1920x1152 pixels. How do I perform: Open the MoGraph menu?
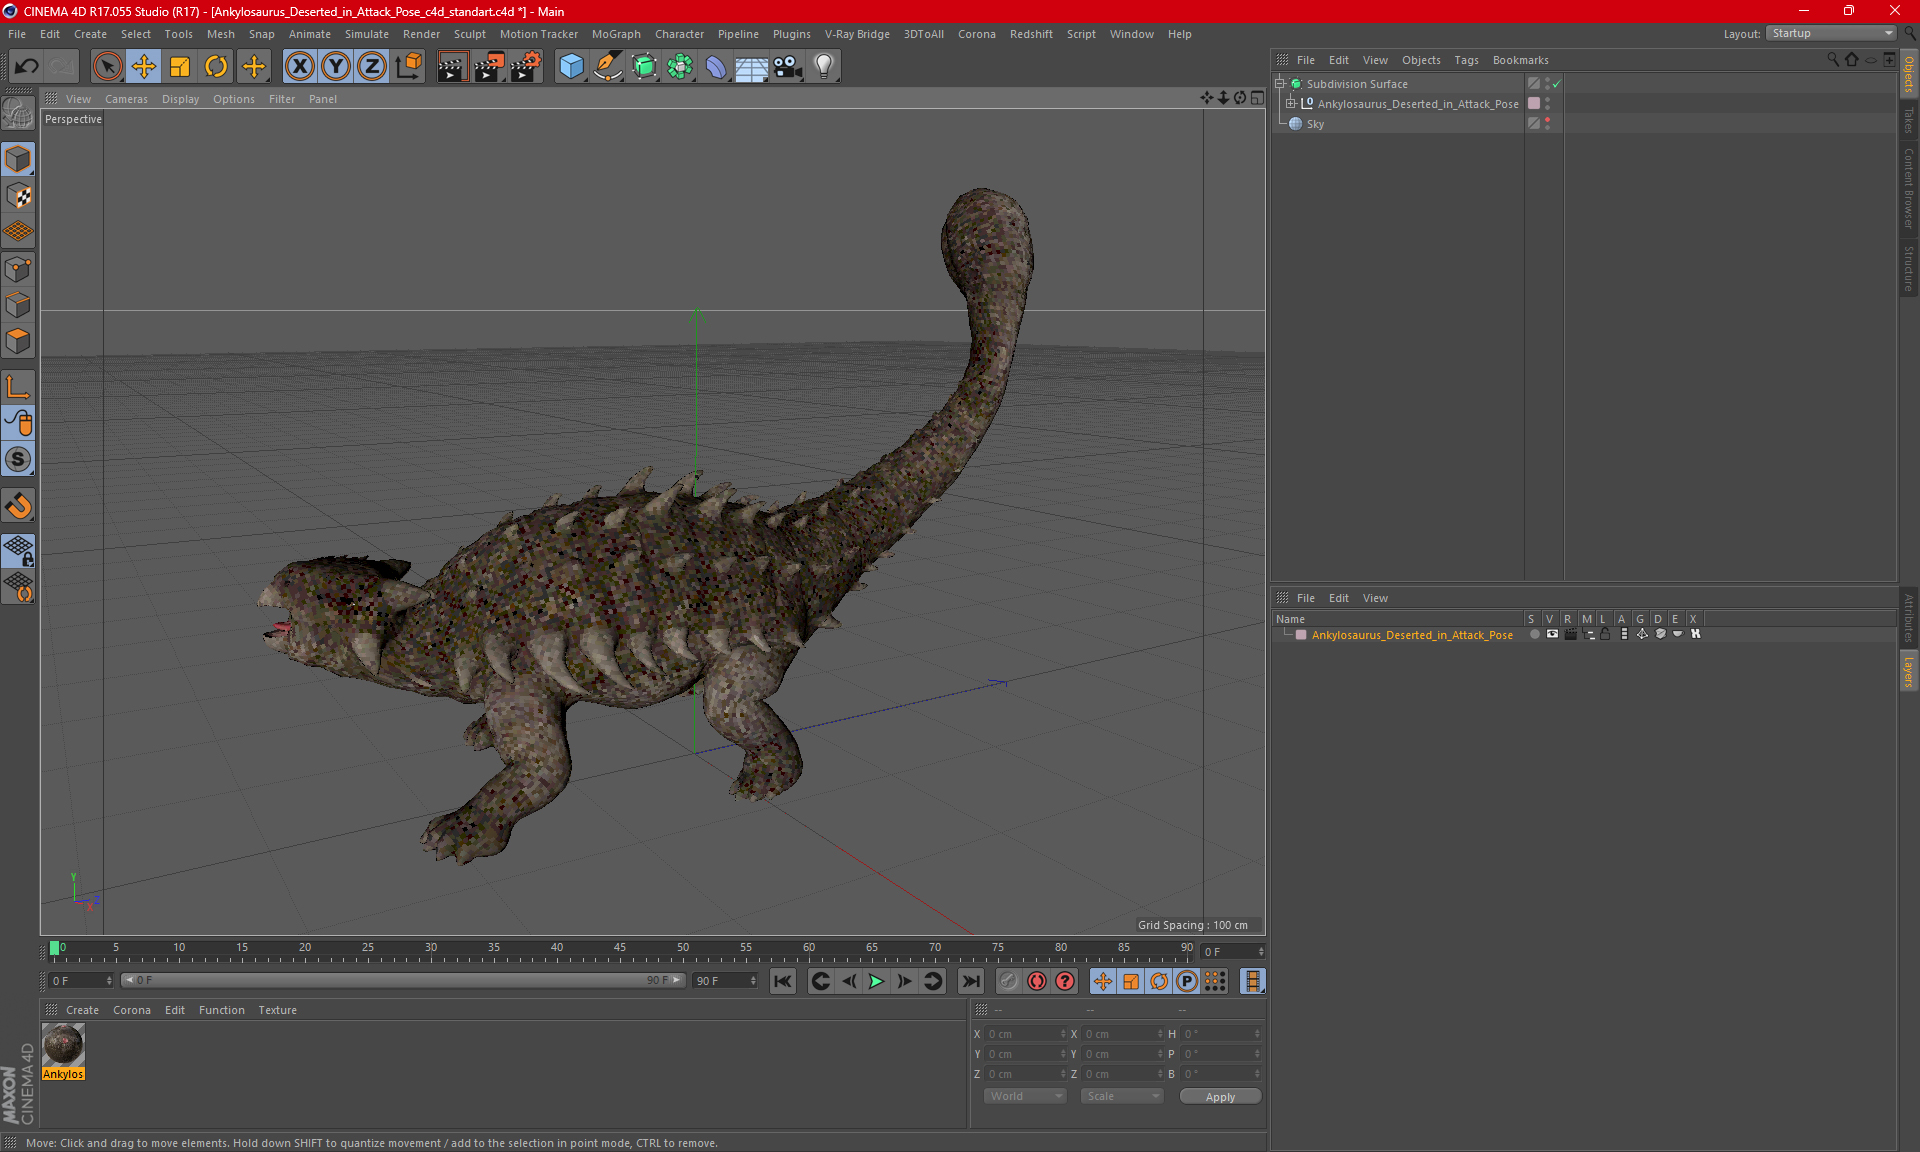tap(616, 34)
